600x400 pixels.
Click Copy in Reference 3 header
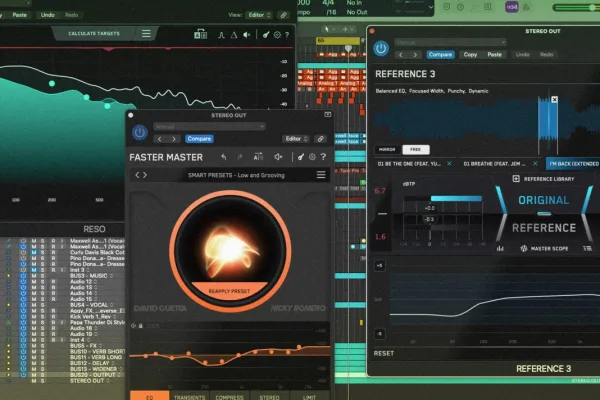point(470,54)
